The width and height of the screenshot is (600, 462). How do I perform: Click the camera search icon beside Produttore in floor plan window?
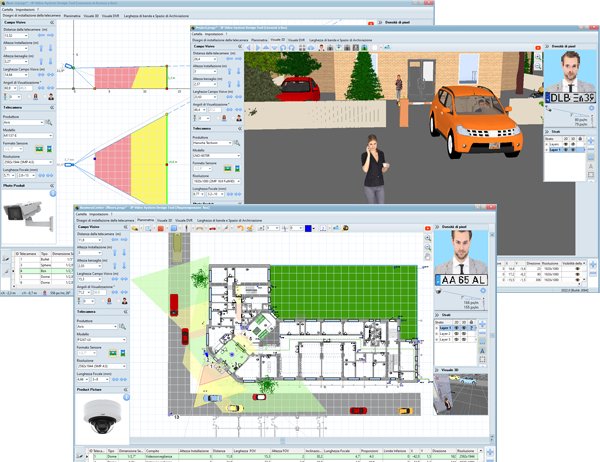[122, 327]
